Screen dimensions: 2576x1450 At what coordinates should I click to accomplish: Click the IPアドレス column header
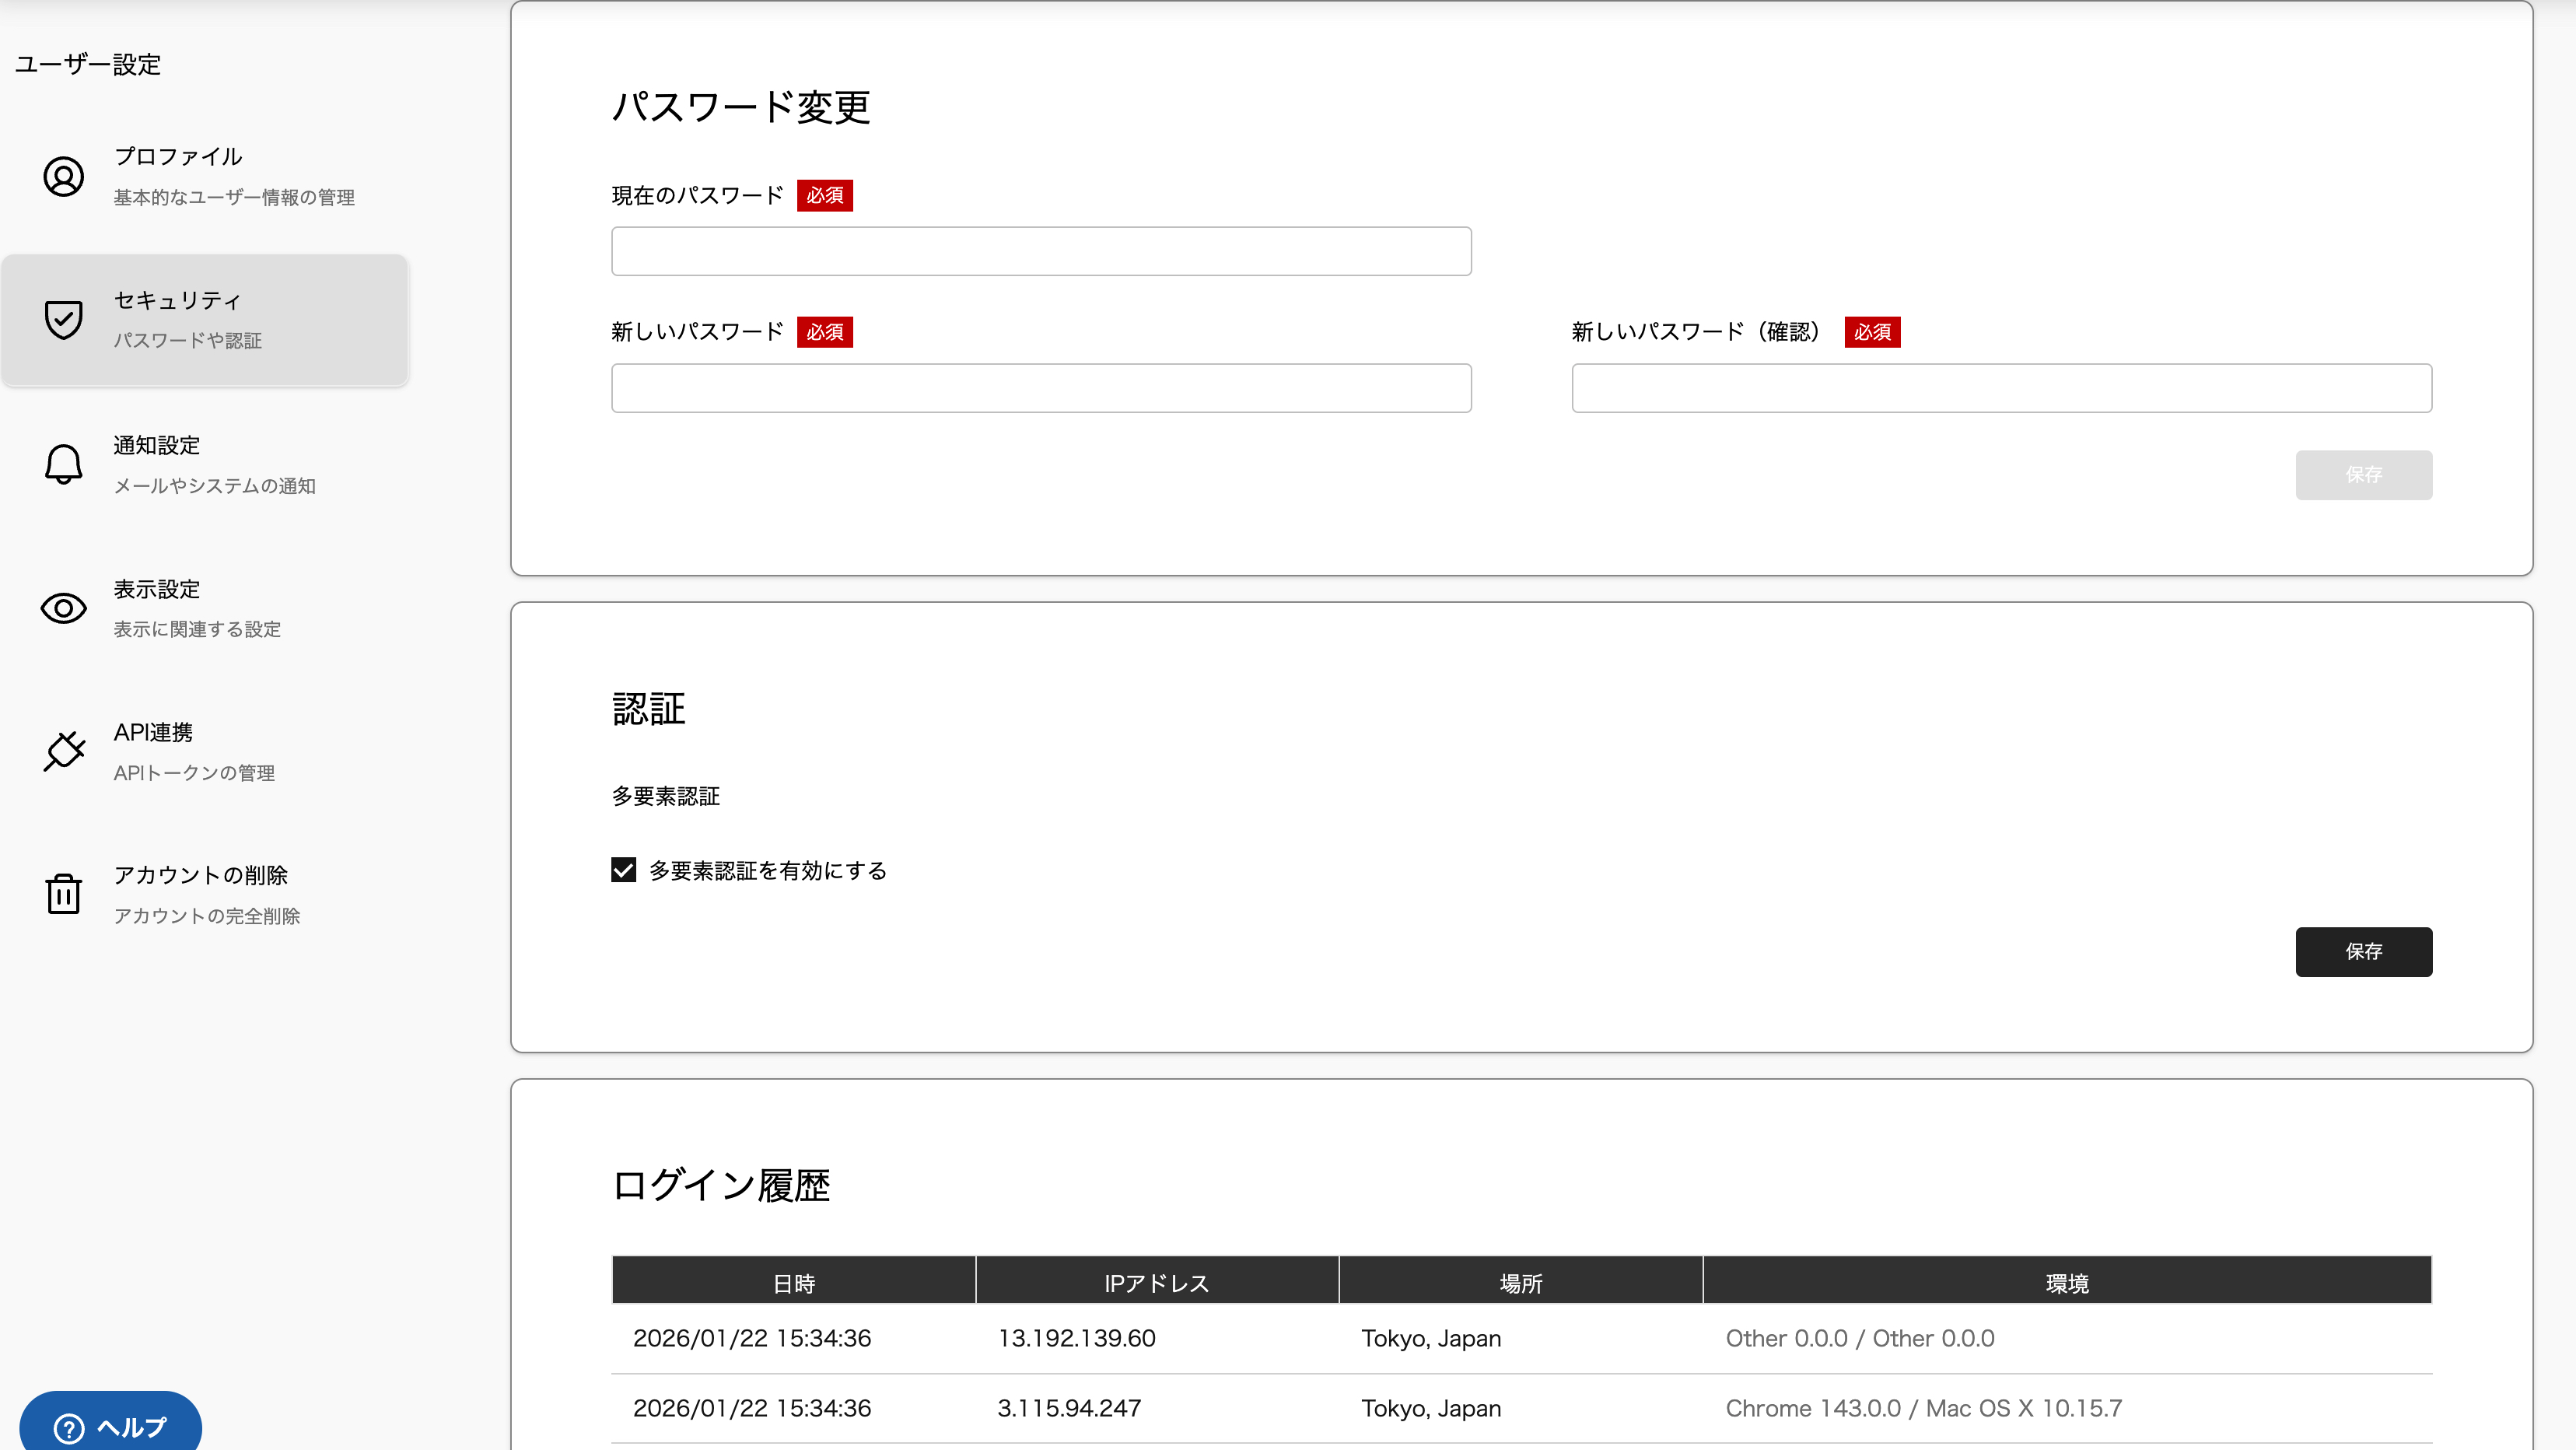point(1157,1282)
